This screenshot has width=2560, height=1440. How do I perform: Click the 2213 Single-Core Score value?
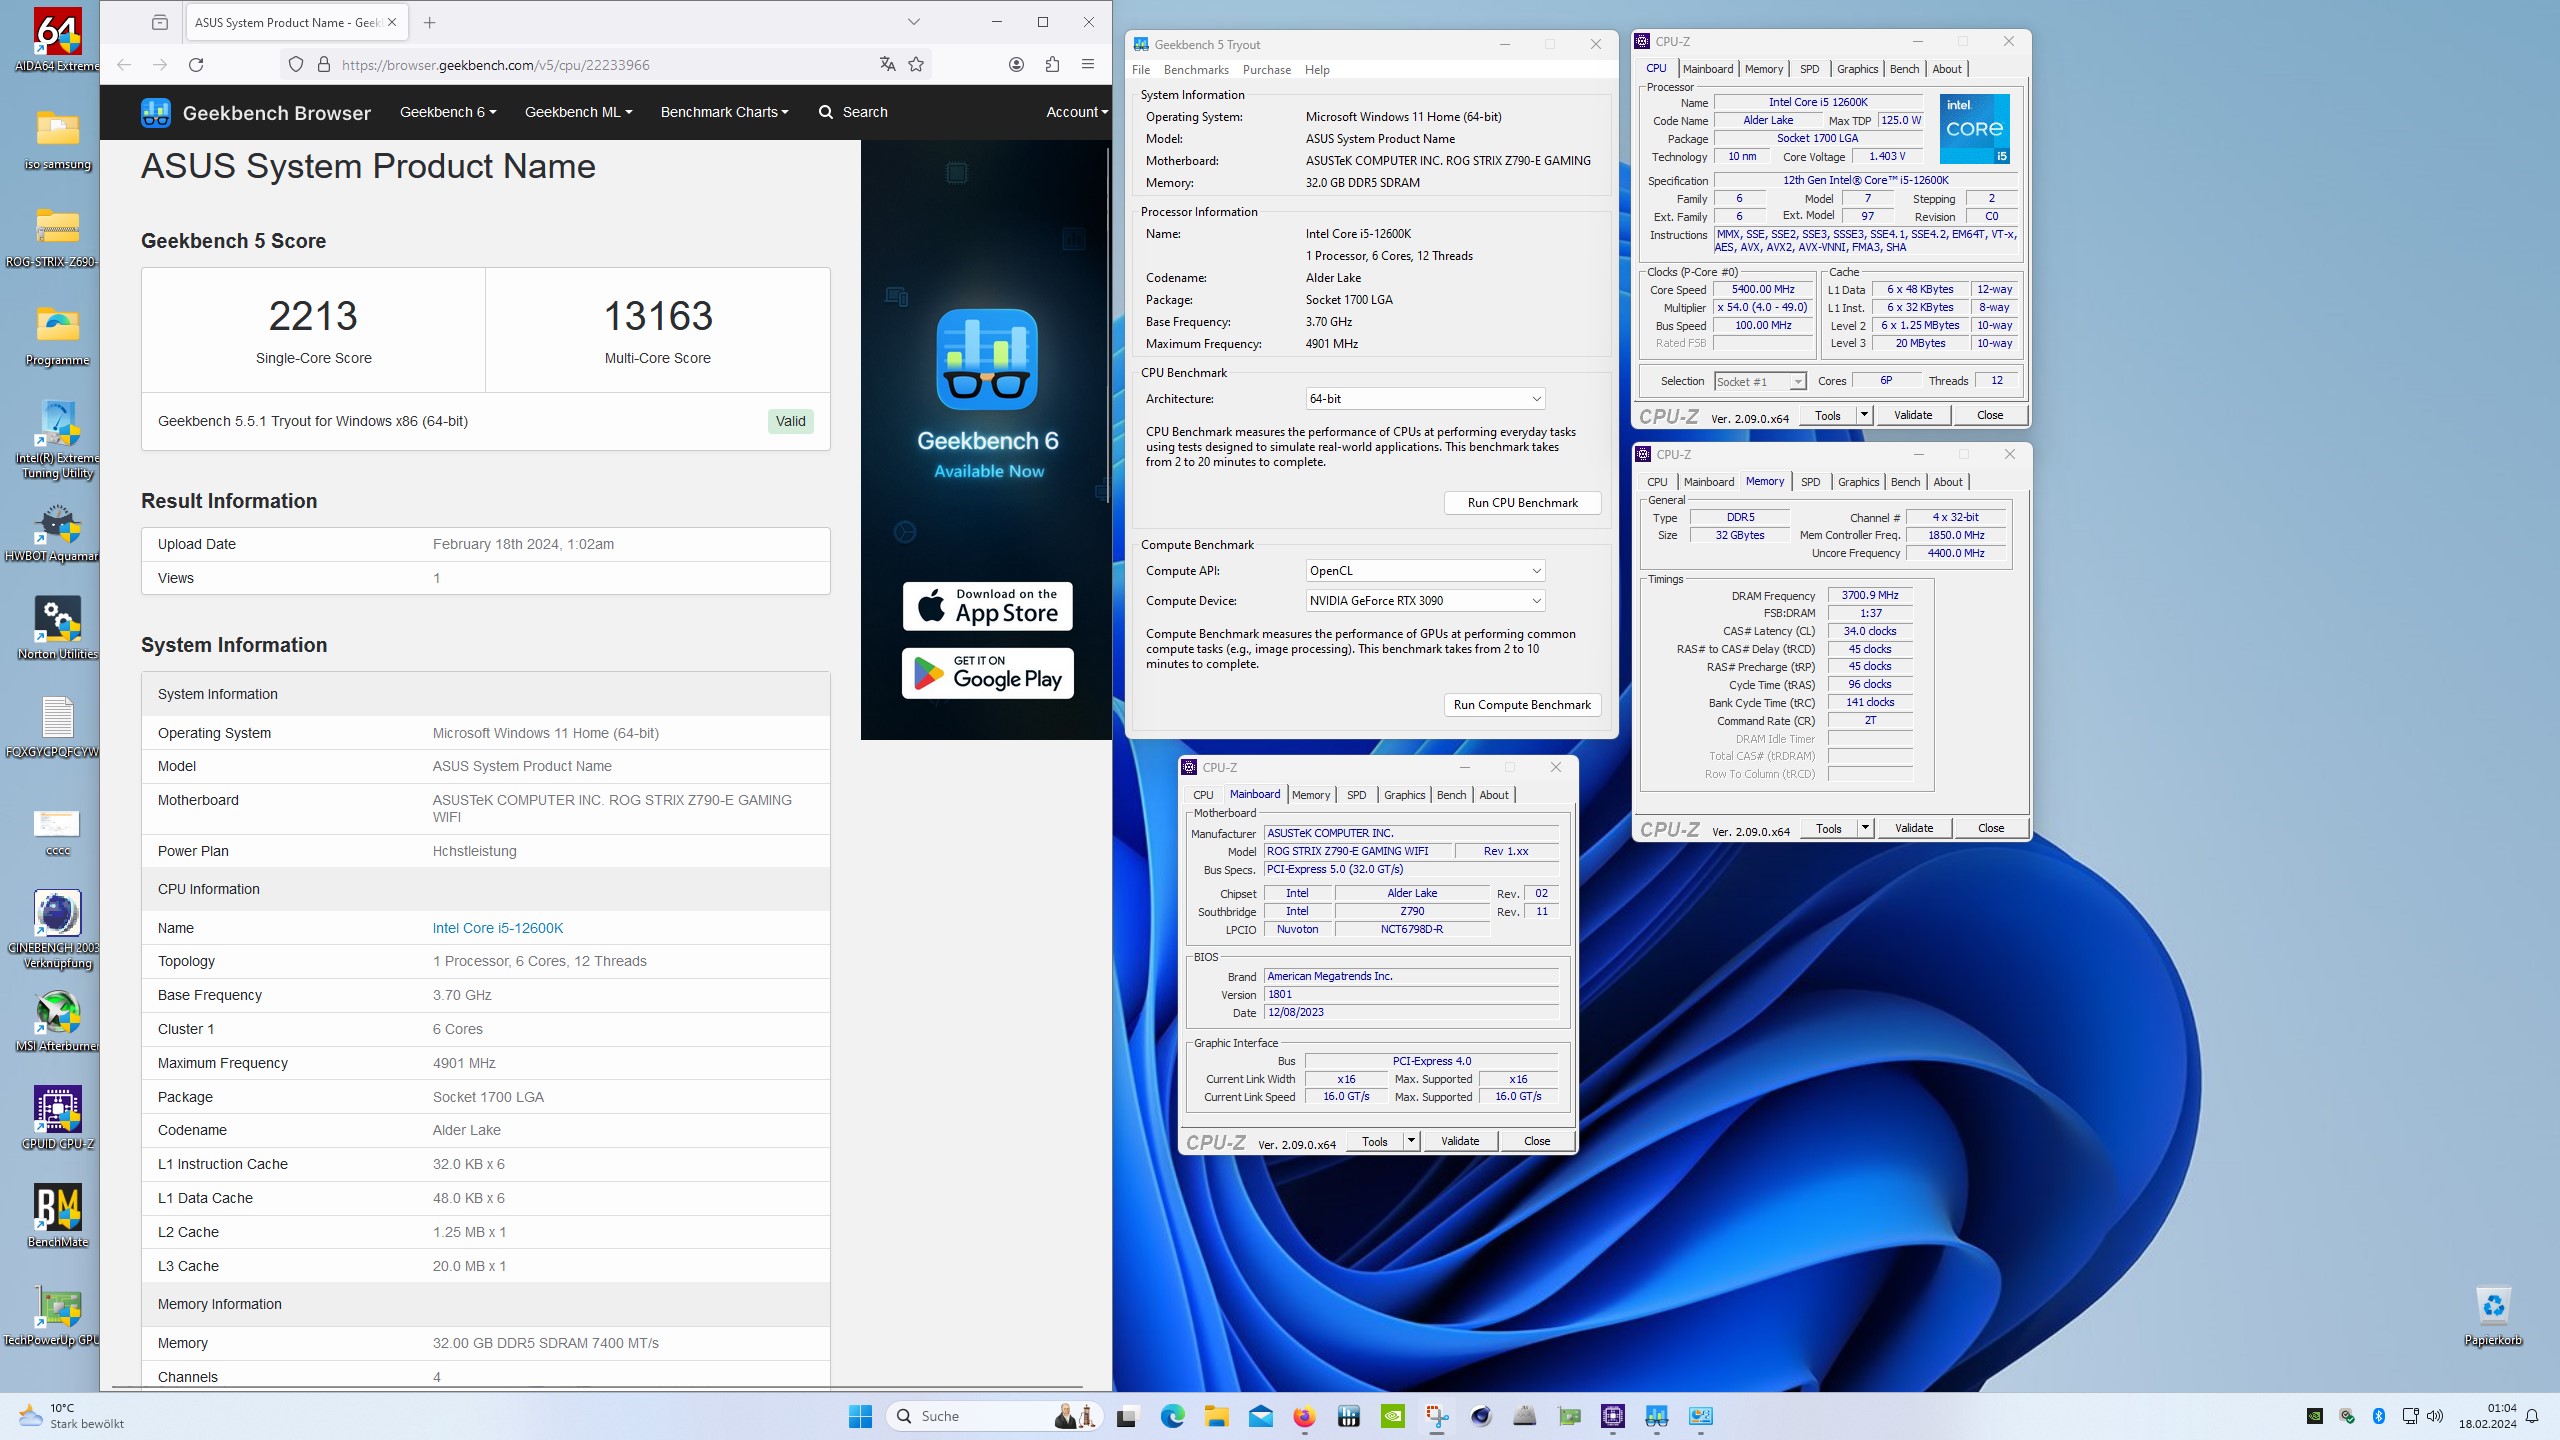click(x=313, y=316)
